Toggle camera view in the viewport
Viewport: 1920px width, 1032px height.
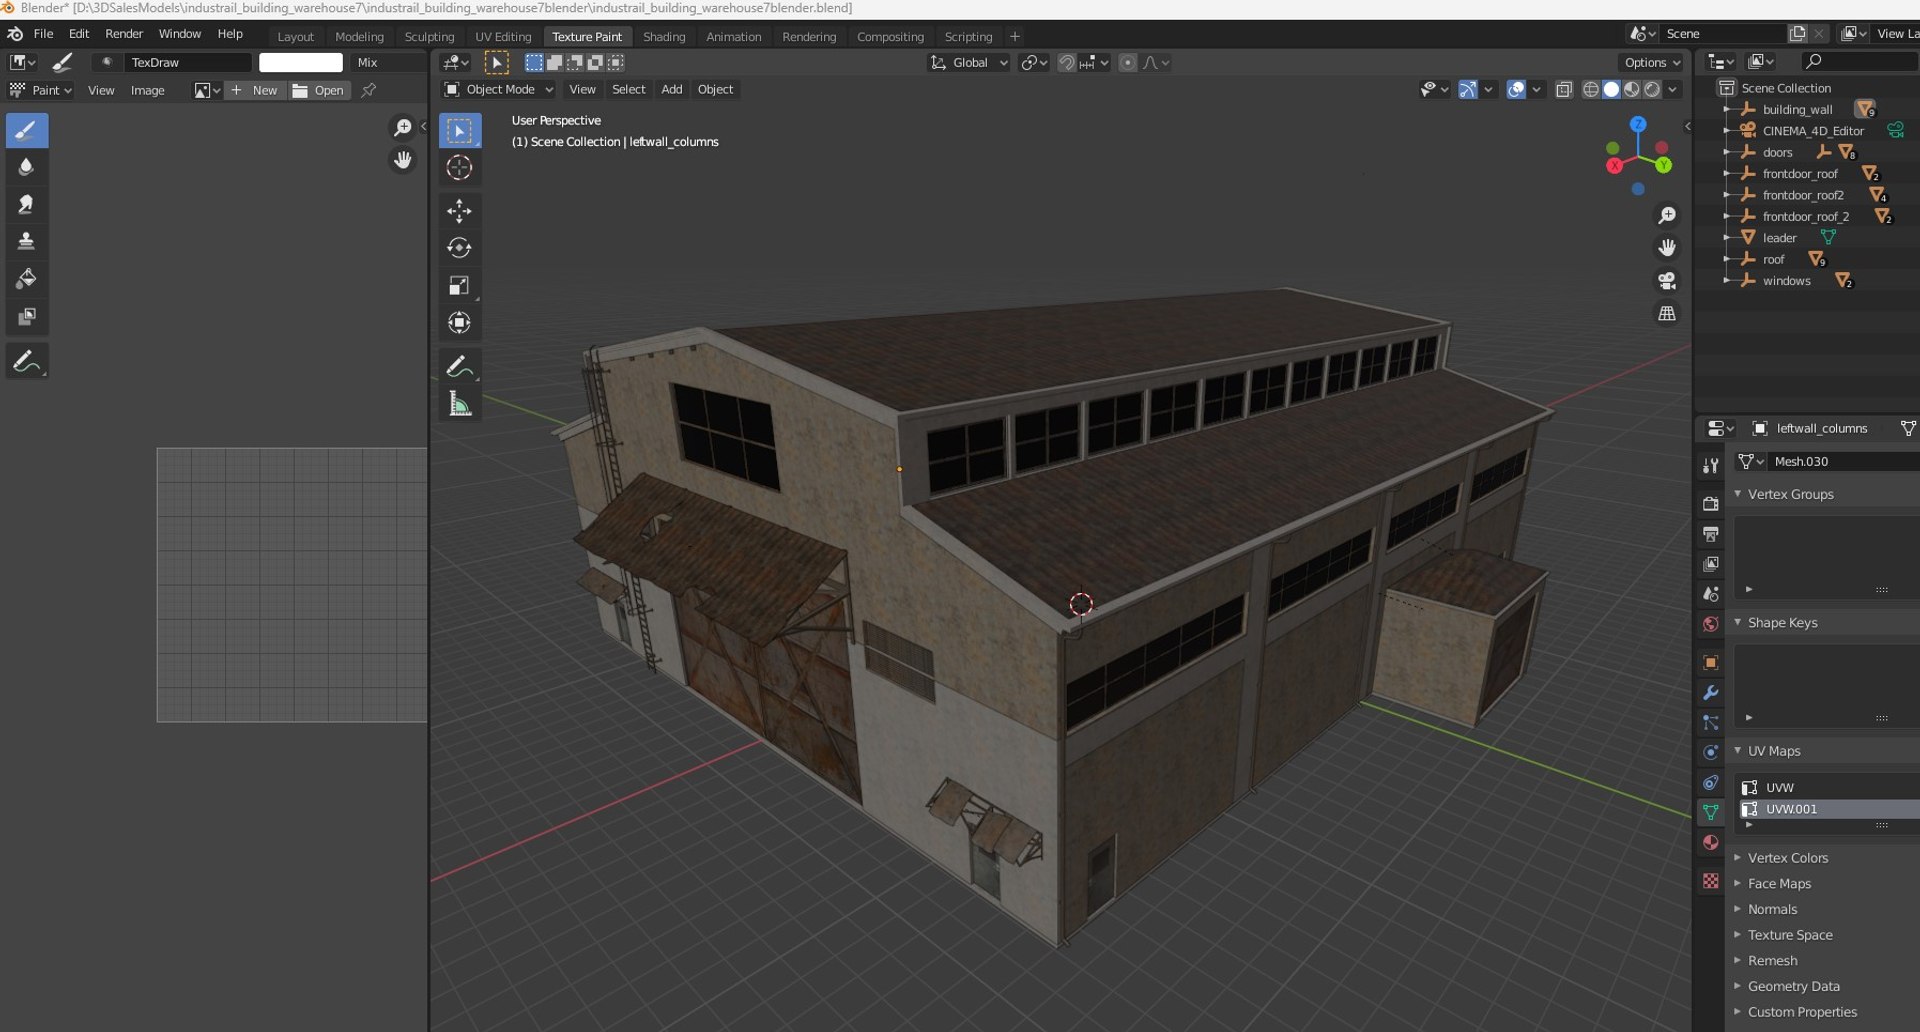[1667, 280]
